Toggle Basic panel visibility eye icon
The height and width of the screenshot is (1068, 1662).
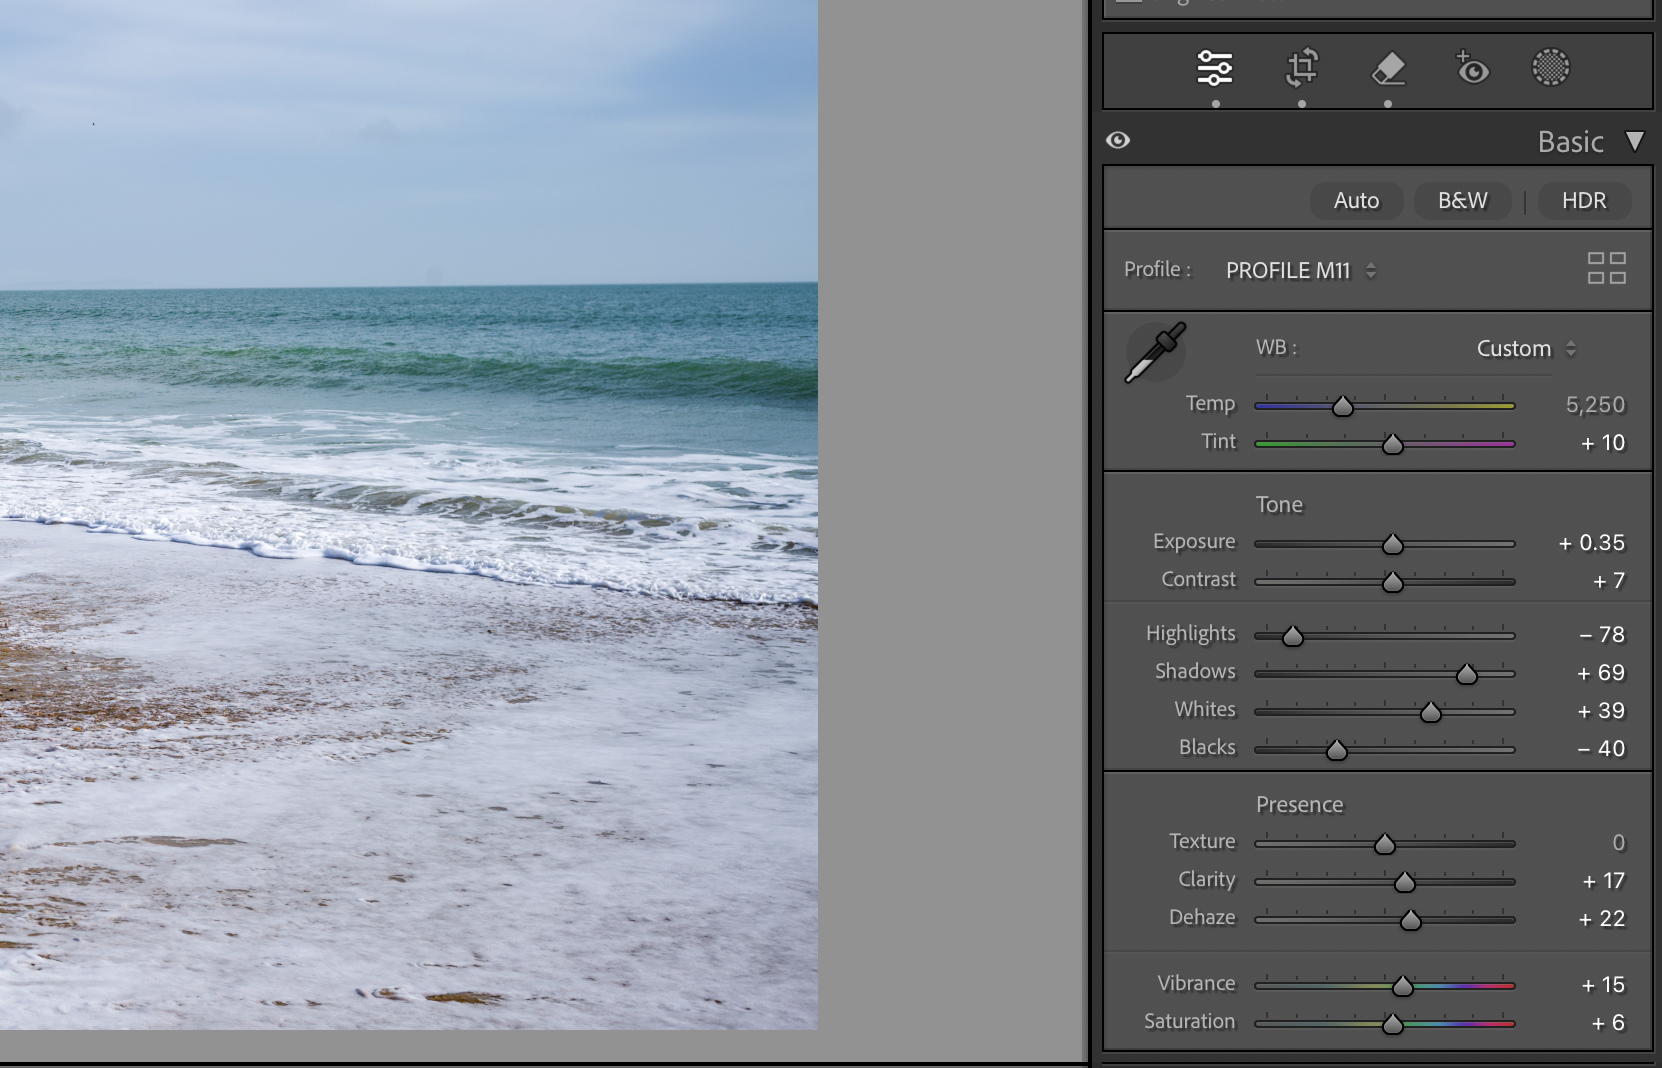coord(1118,140)
